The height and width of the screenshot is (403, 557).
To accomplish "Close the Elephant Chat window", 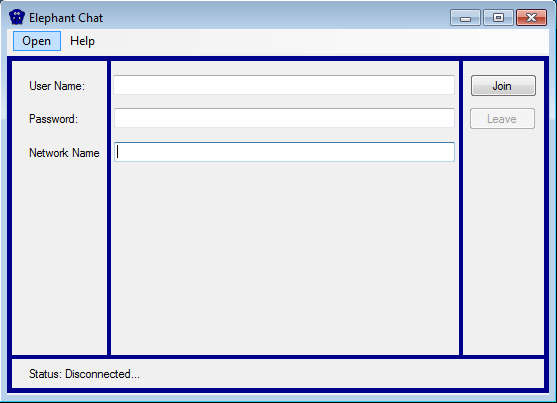I will pyautogui.click(x=531, y=18).
